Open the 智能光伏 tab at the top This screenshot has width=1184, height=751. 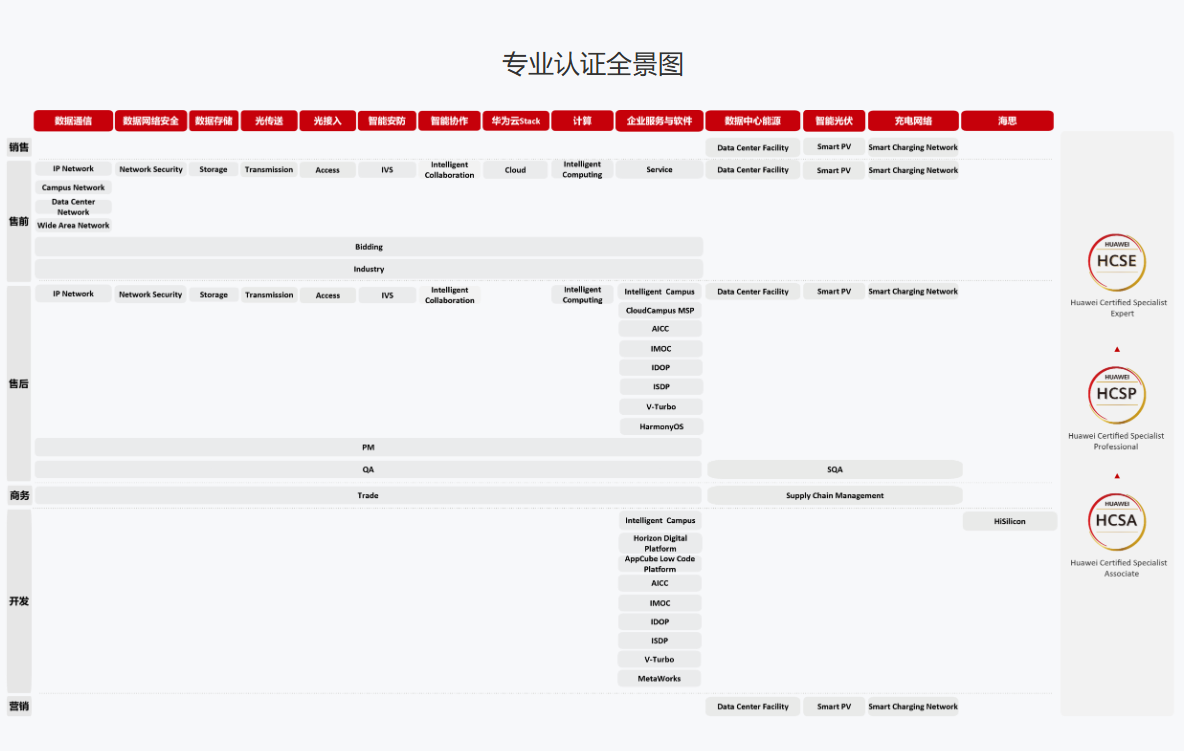833,120
